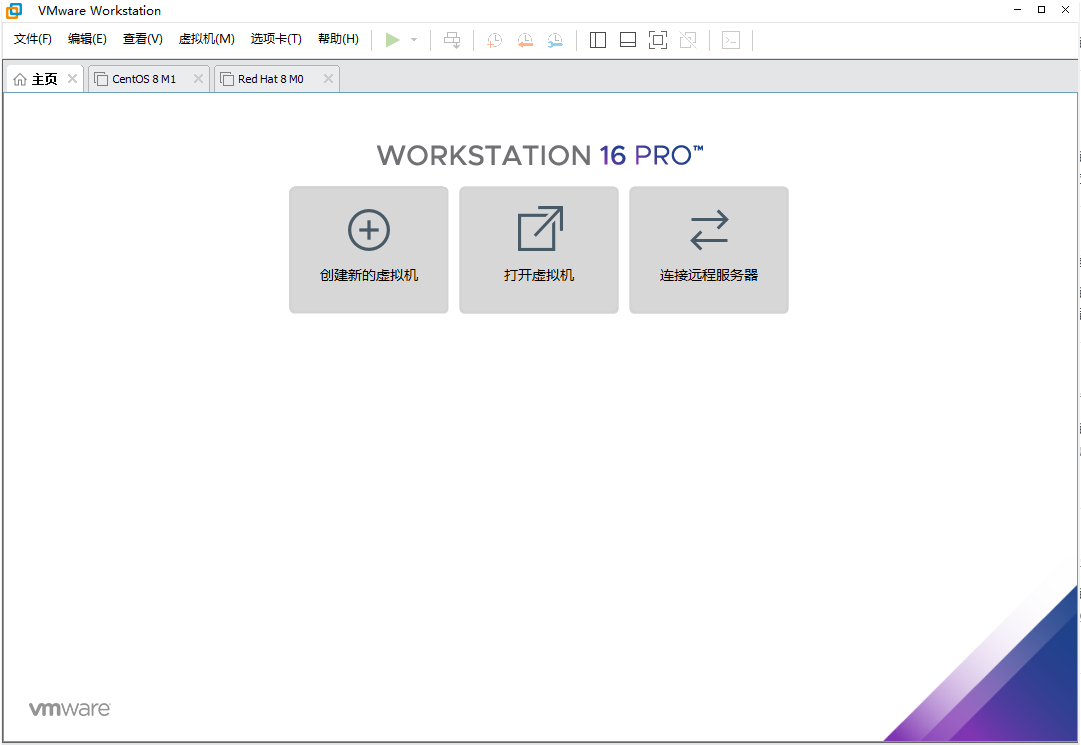The width and height of the screenshot is (1081, 745).
Task: Close the 主页 tab
Action: coord(72,79)
